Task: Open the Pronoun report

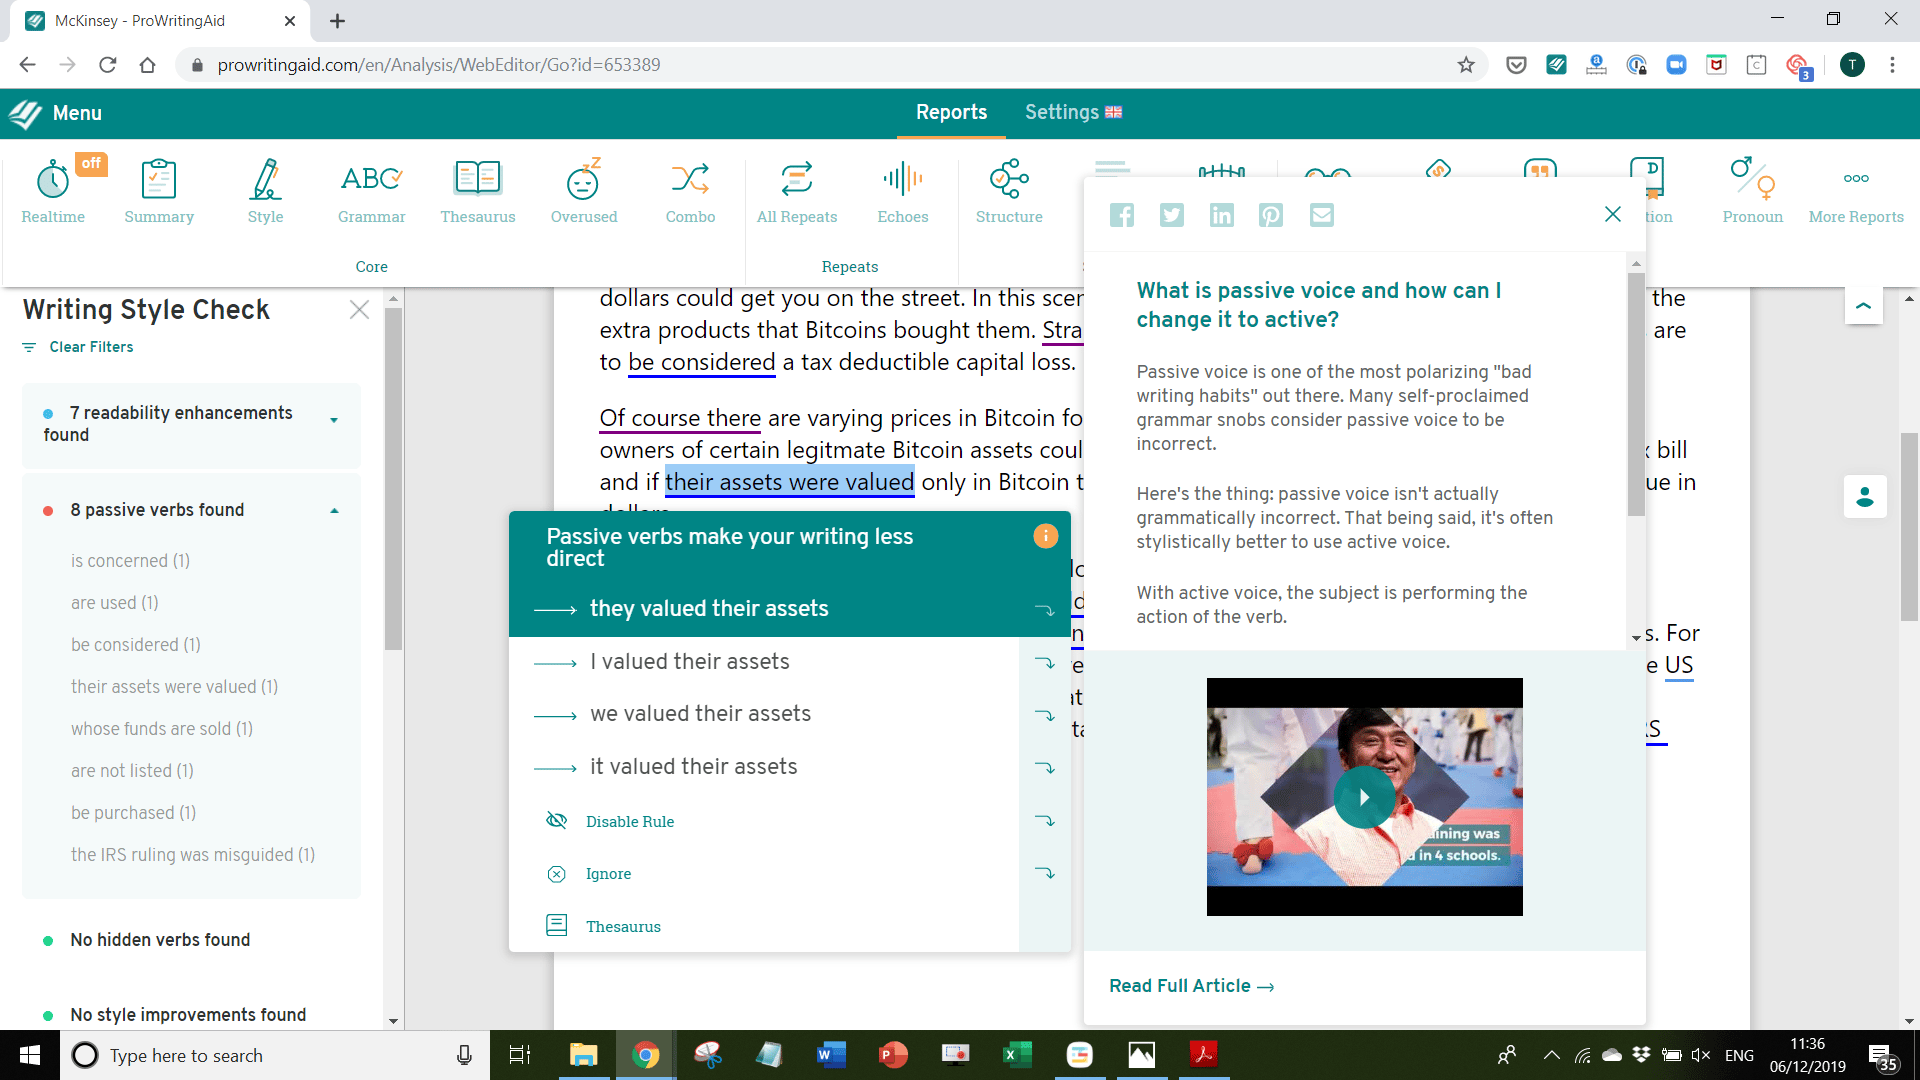Action: 1751,190
